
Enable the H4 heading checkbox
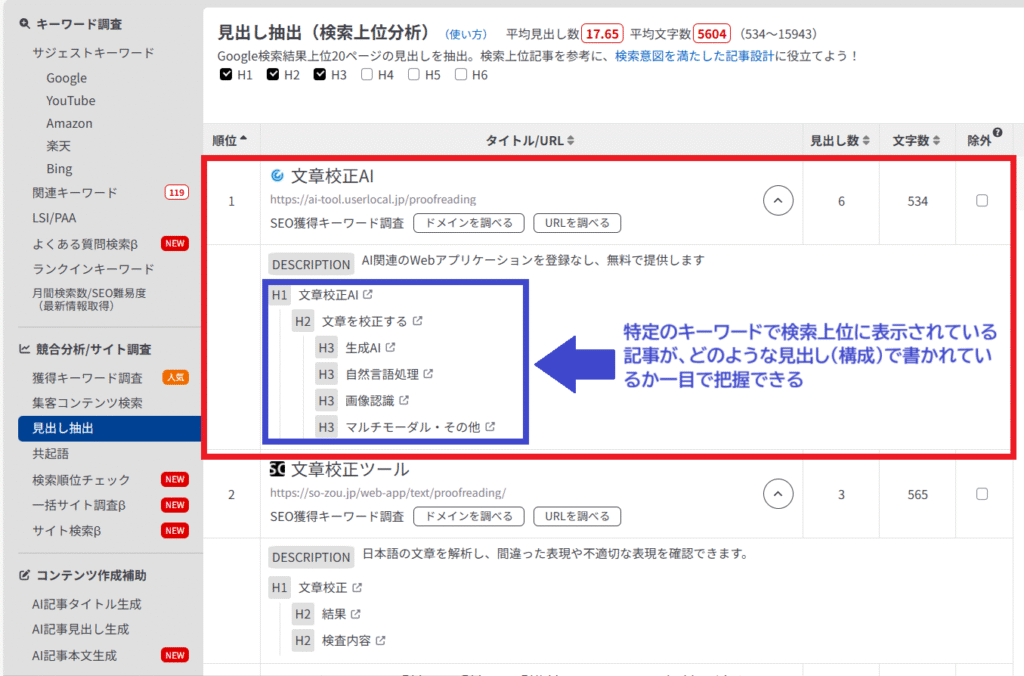(x=367, y=74)
